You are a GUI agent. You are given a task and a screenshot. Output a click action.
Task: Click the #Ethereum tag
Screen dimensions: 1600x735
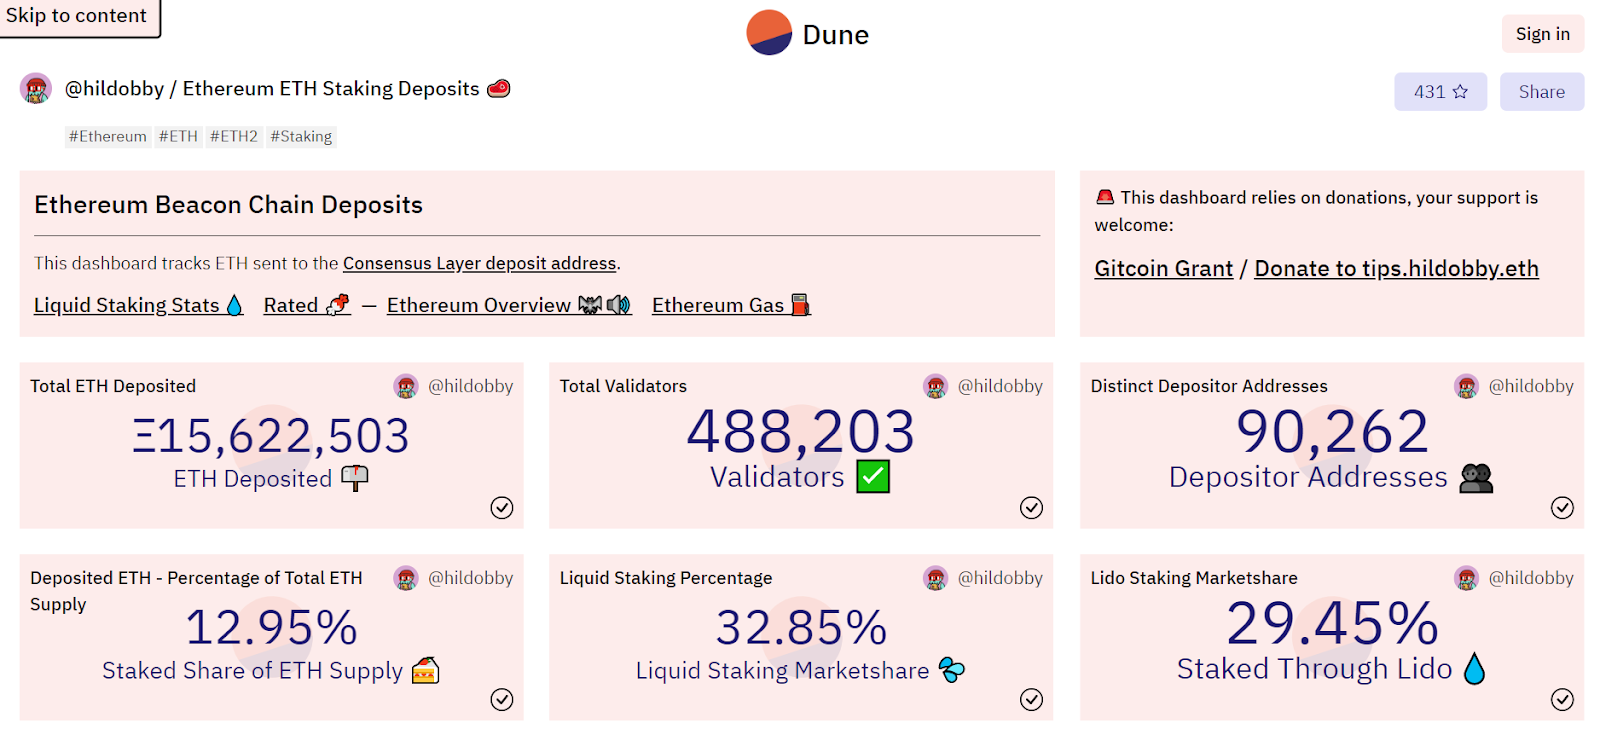tap(108, 137)
